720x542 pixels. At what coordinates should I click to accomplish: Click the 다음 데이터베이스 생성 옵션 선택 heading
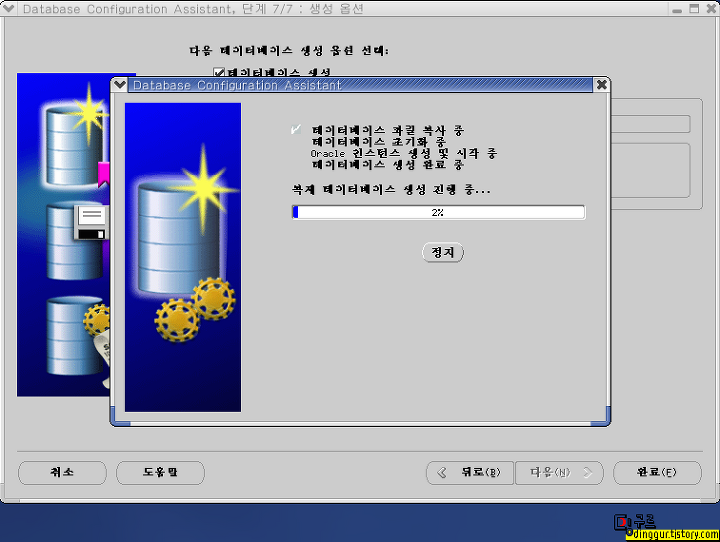pyautogui.click(x=289, y=51)
